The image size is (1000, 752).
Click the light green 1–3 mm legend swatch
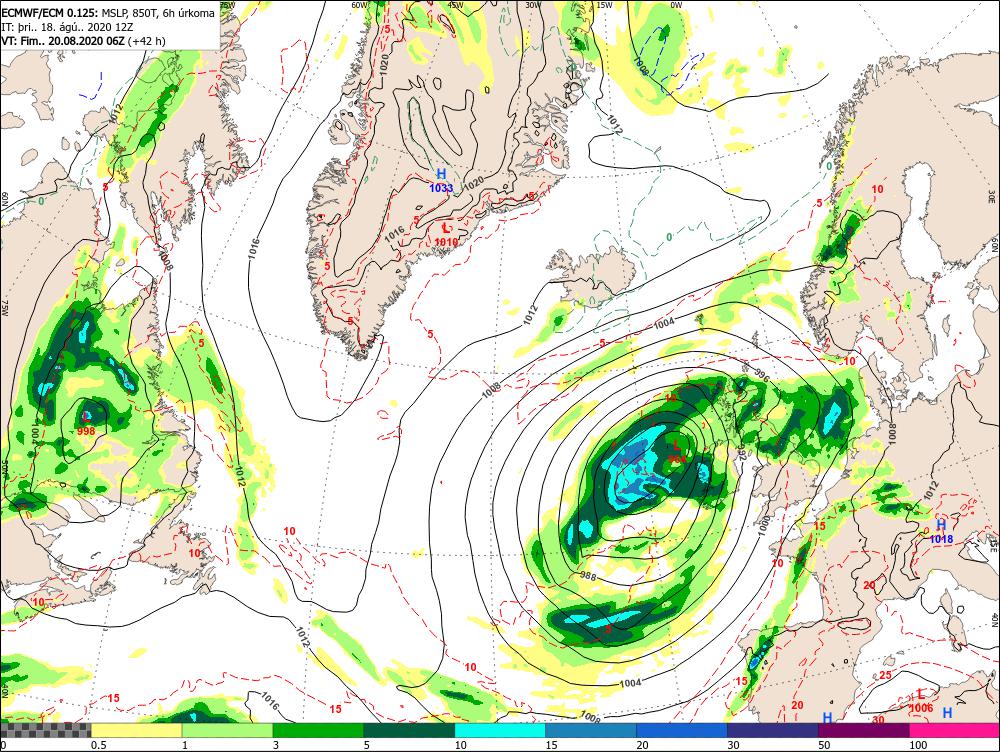[x=228, y=730]
